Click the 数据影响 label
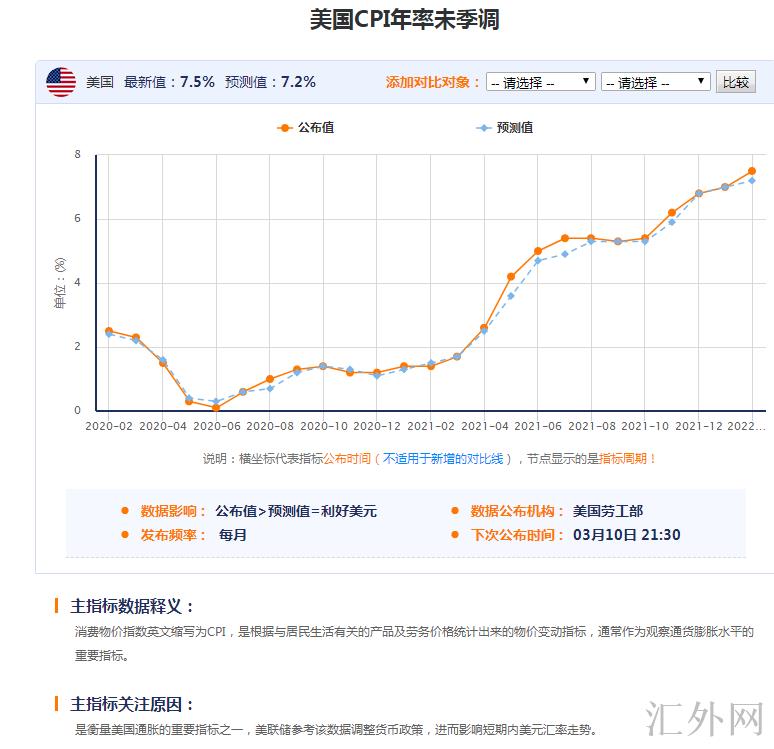 point(172,511)
